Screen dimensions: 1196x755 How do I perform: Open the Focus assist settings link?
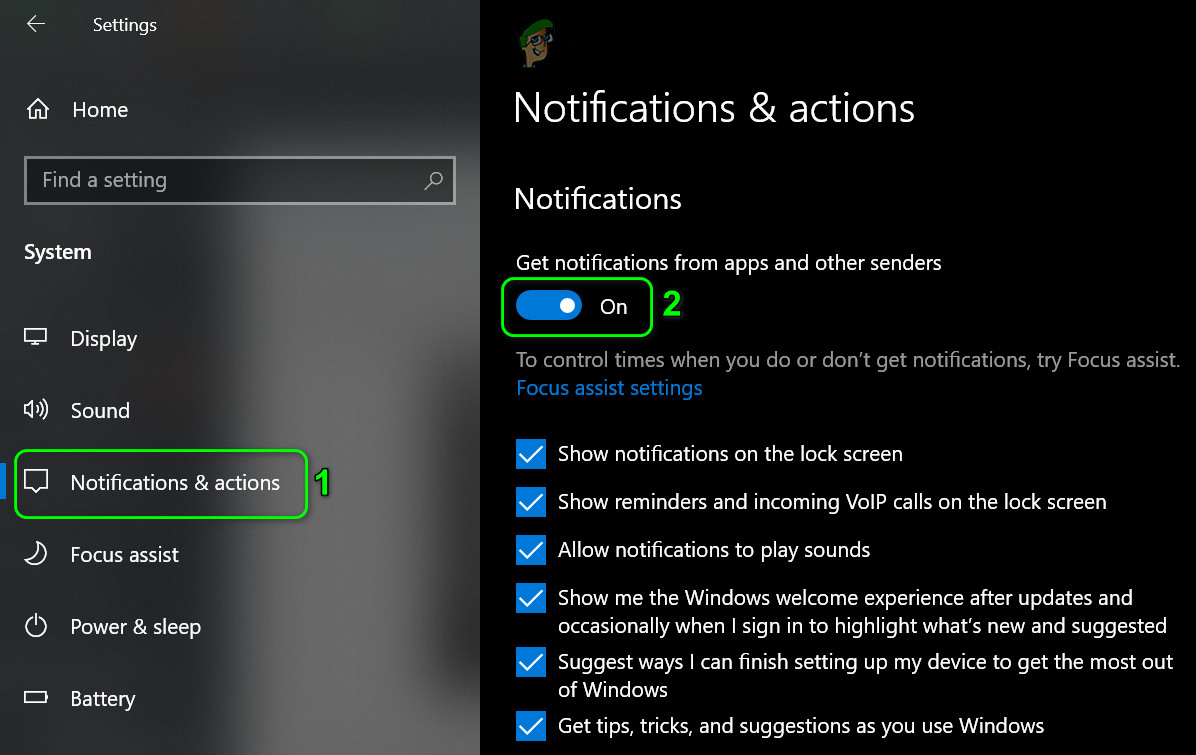pos(609,388)
